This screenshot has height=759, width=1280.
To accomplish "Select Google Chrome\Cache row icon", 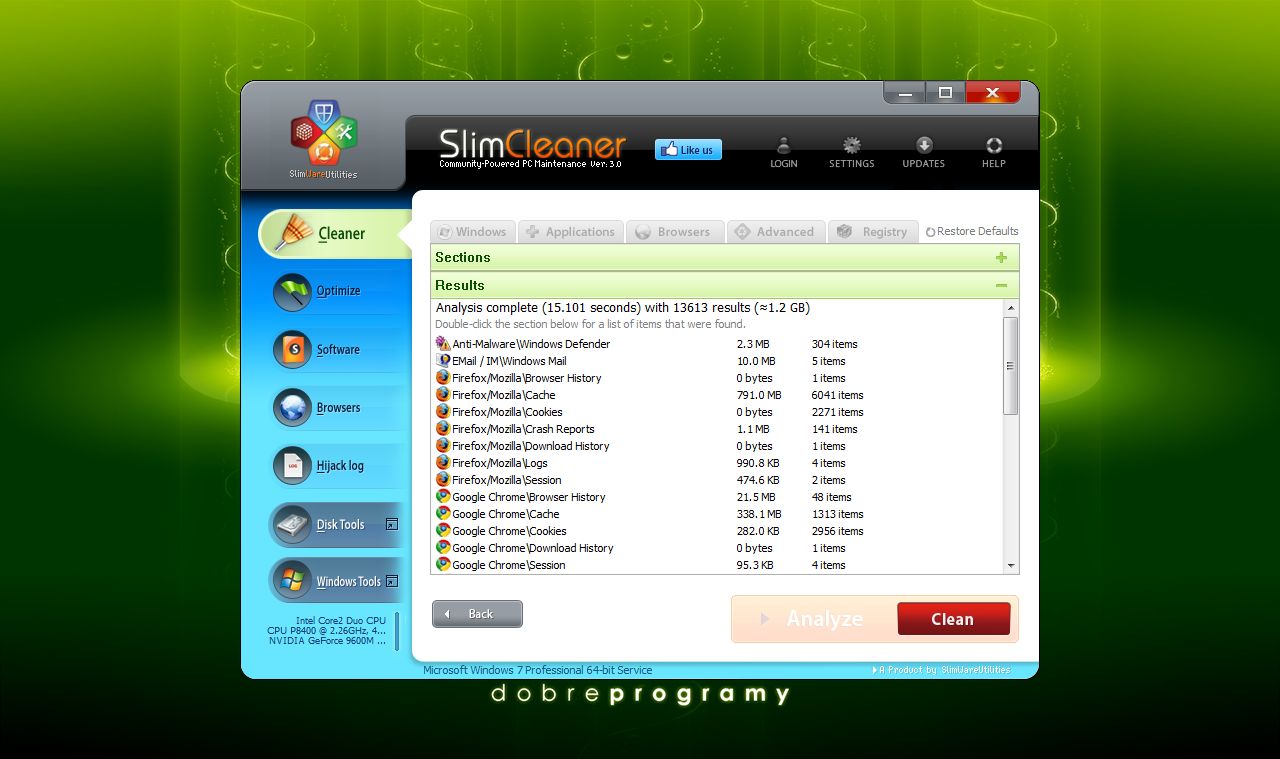I will 443,514.
